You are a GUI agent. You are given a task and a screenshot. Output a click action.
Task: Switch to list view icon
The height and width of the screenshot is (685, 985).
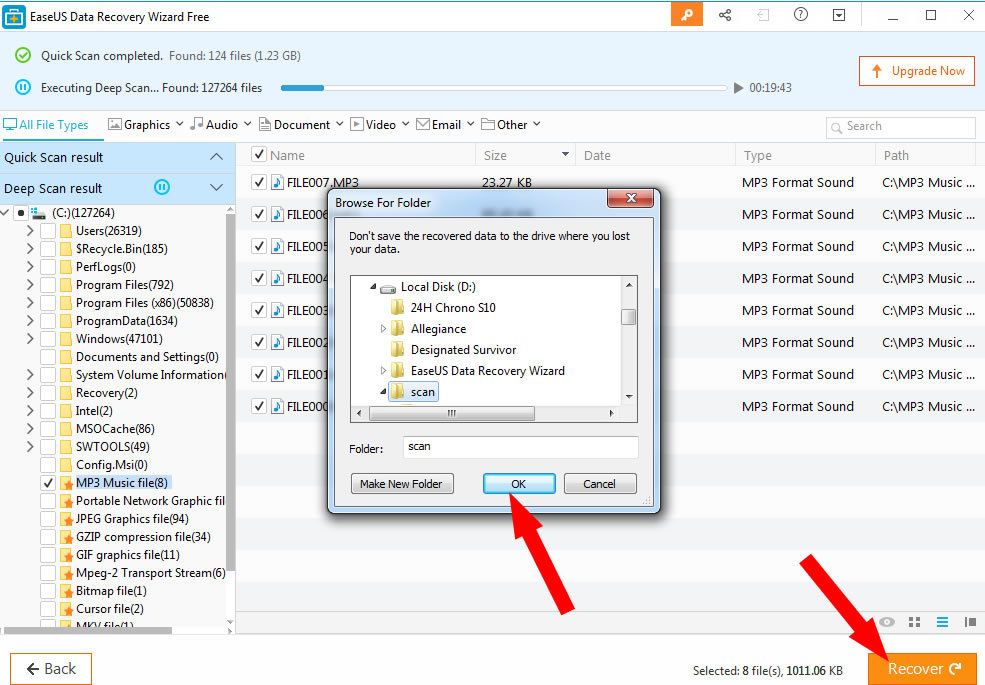942,622
